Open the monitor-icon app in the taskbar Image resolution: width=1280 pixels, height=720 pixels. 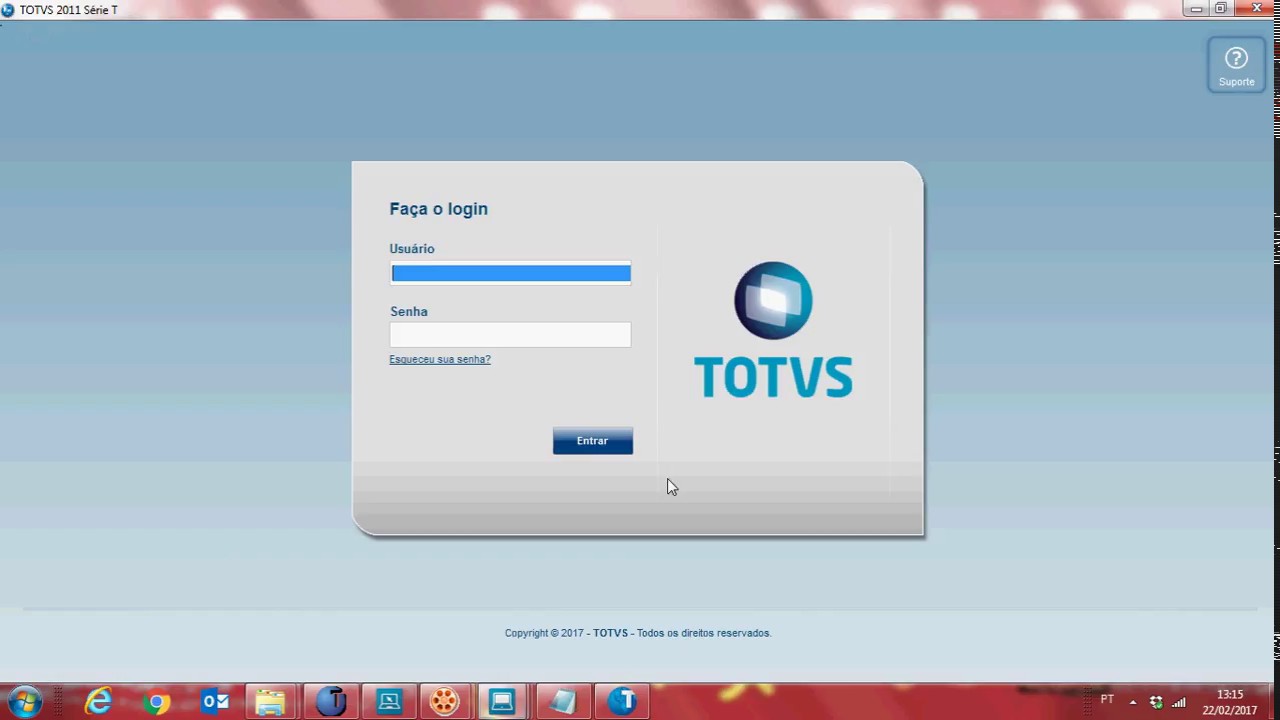(x=503, y=702)
